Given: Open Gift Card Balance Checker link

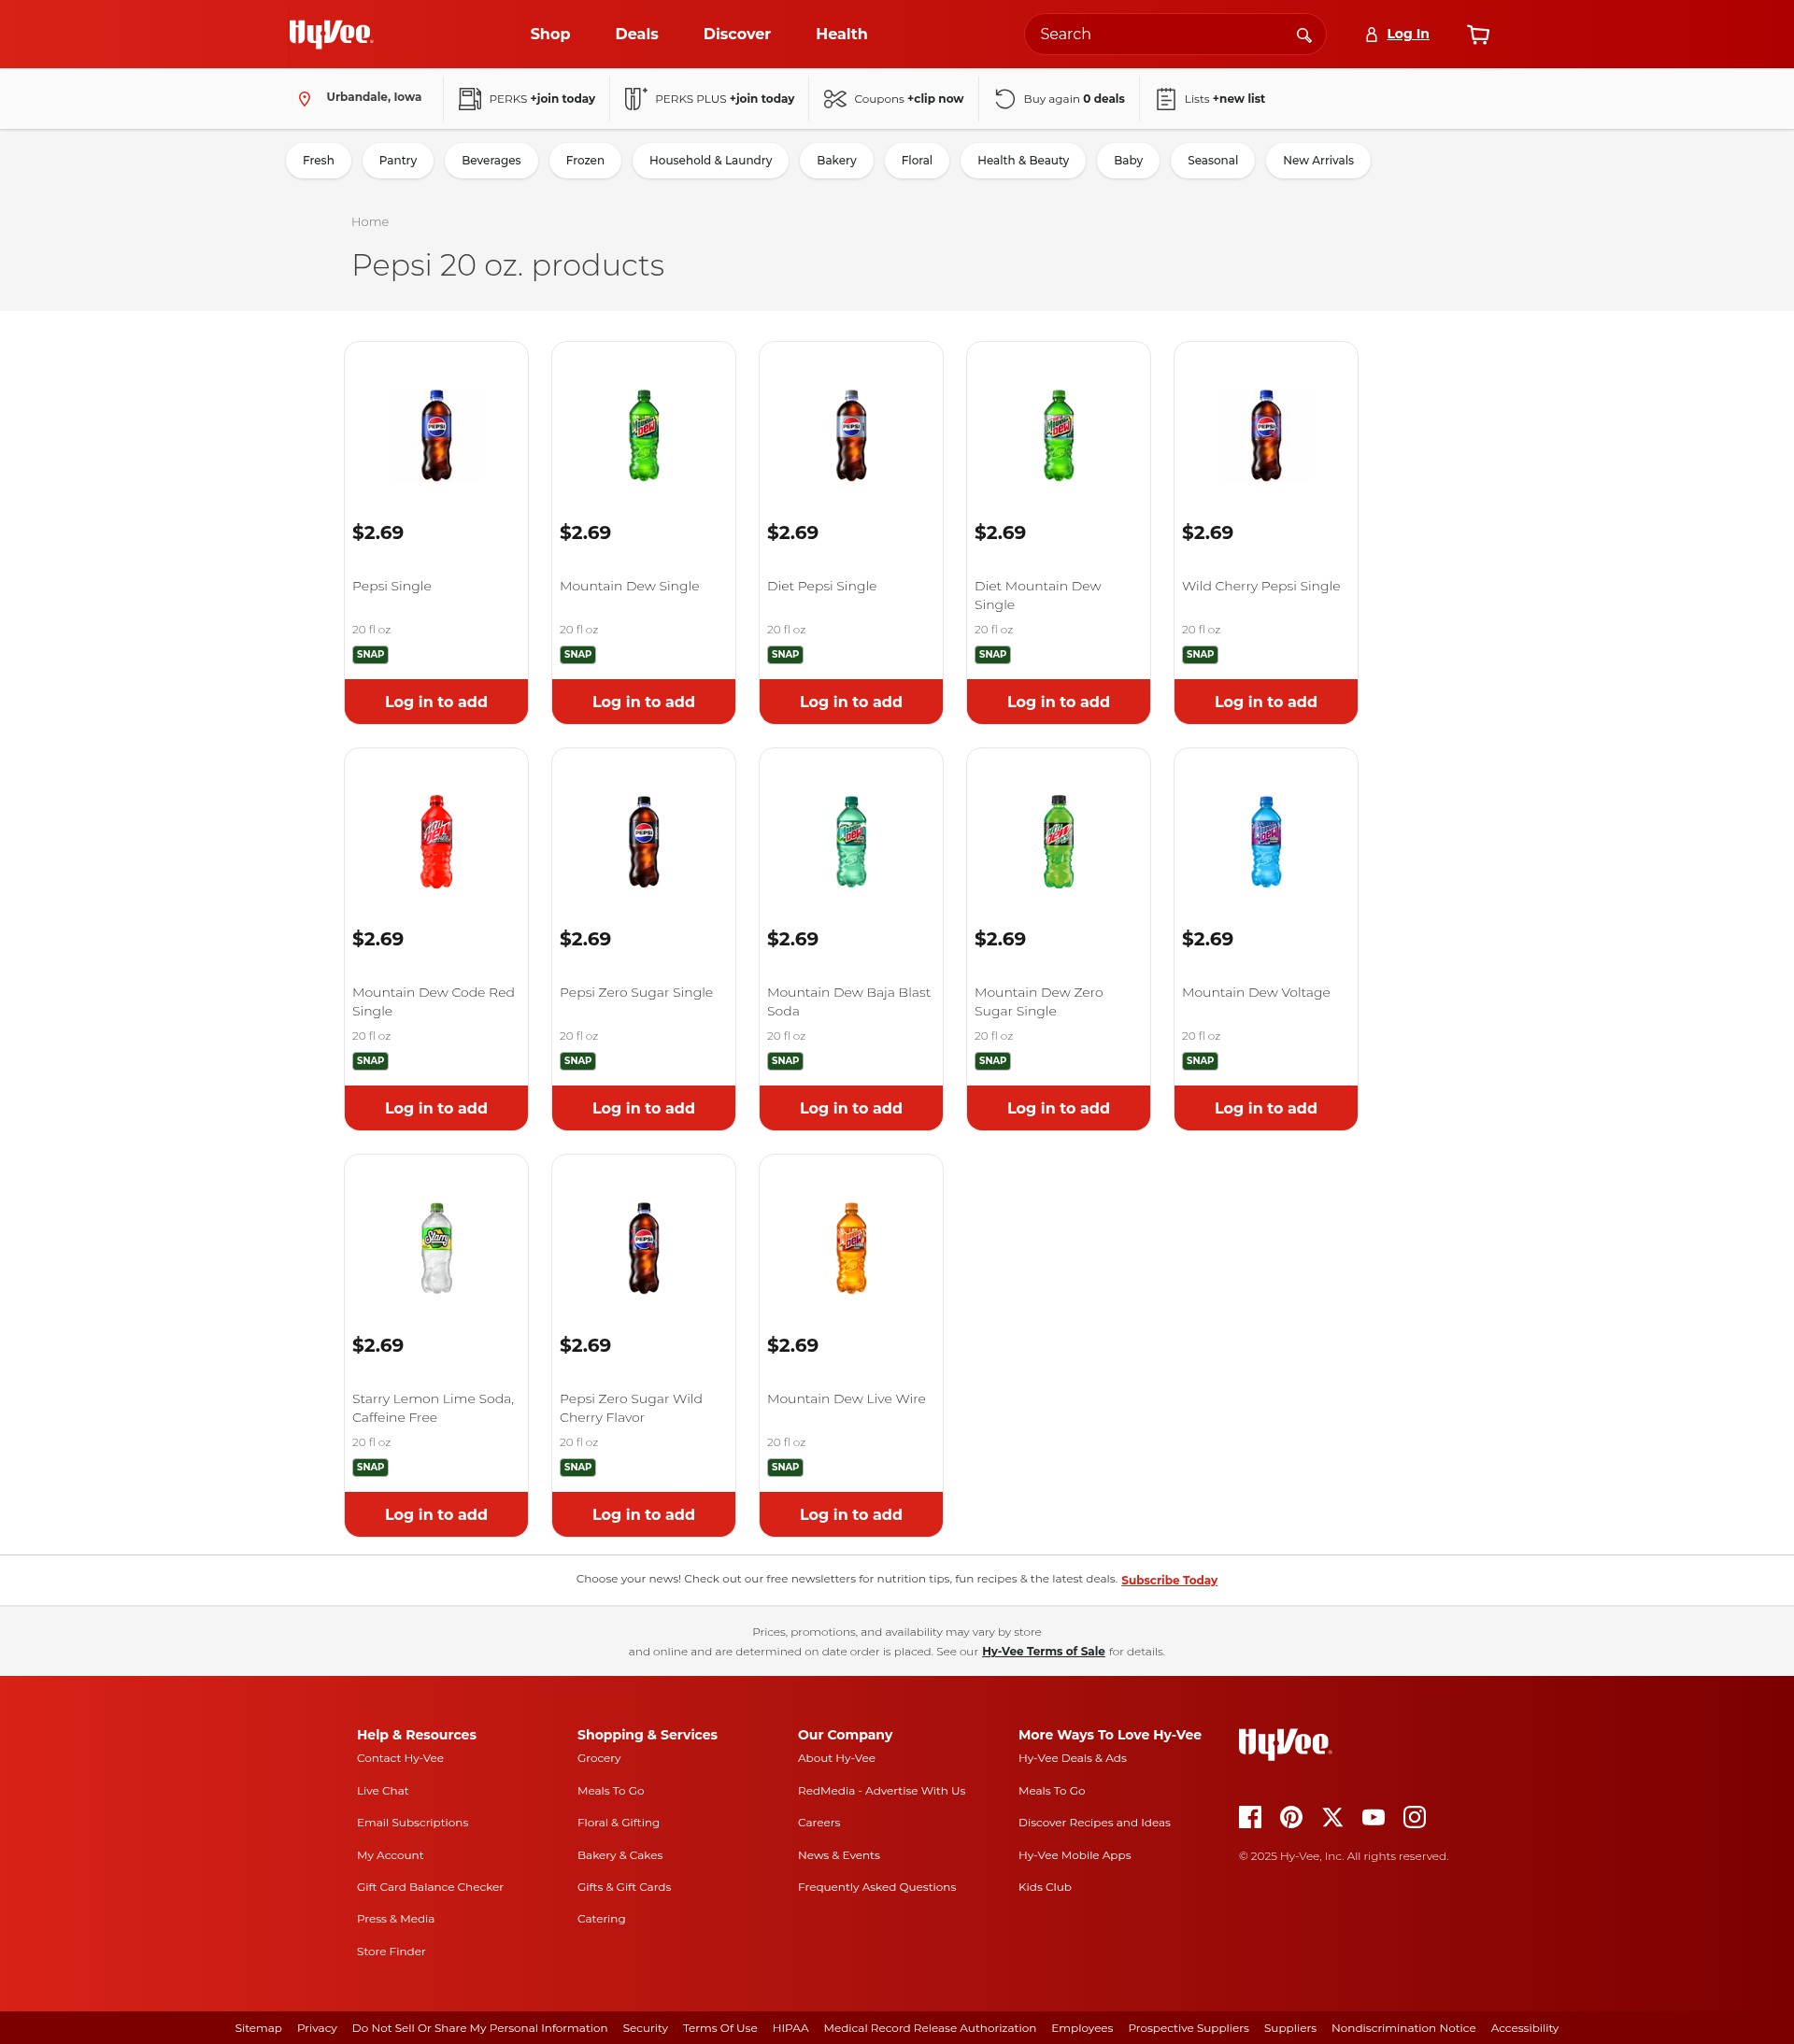Looking at the screenshot, I should pos(430,1887).
